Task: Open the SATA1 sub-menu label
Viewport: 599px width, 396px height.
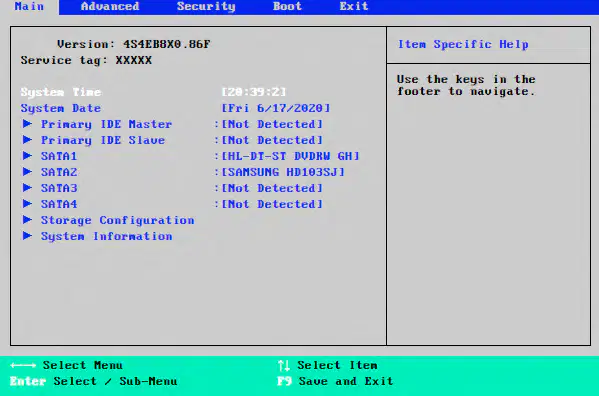Action: [x=59, y=156]
